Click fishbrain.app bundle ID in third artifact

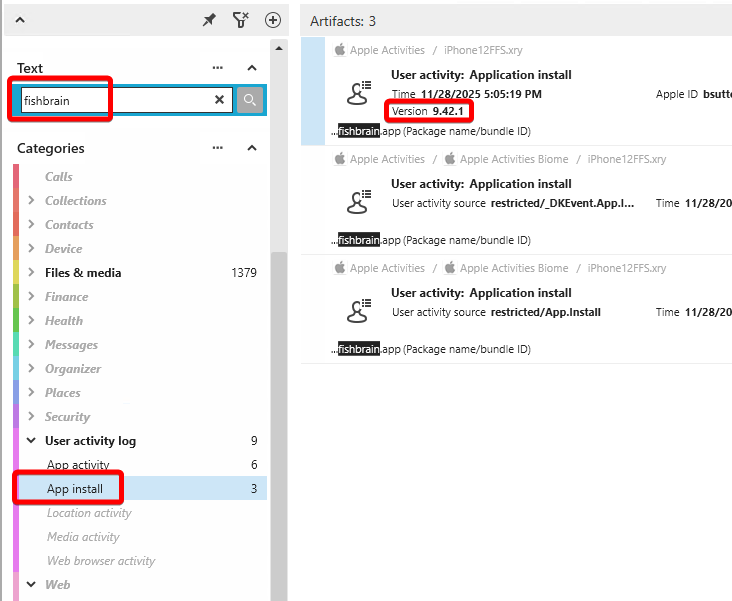tap(431, 349)
